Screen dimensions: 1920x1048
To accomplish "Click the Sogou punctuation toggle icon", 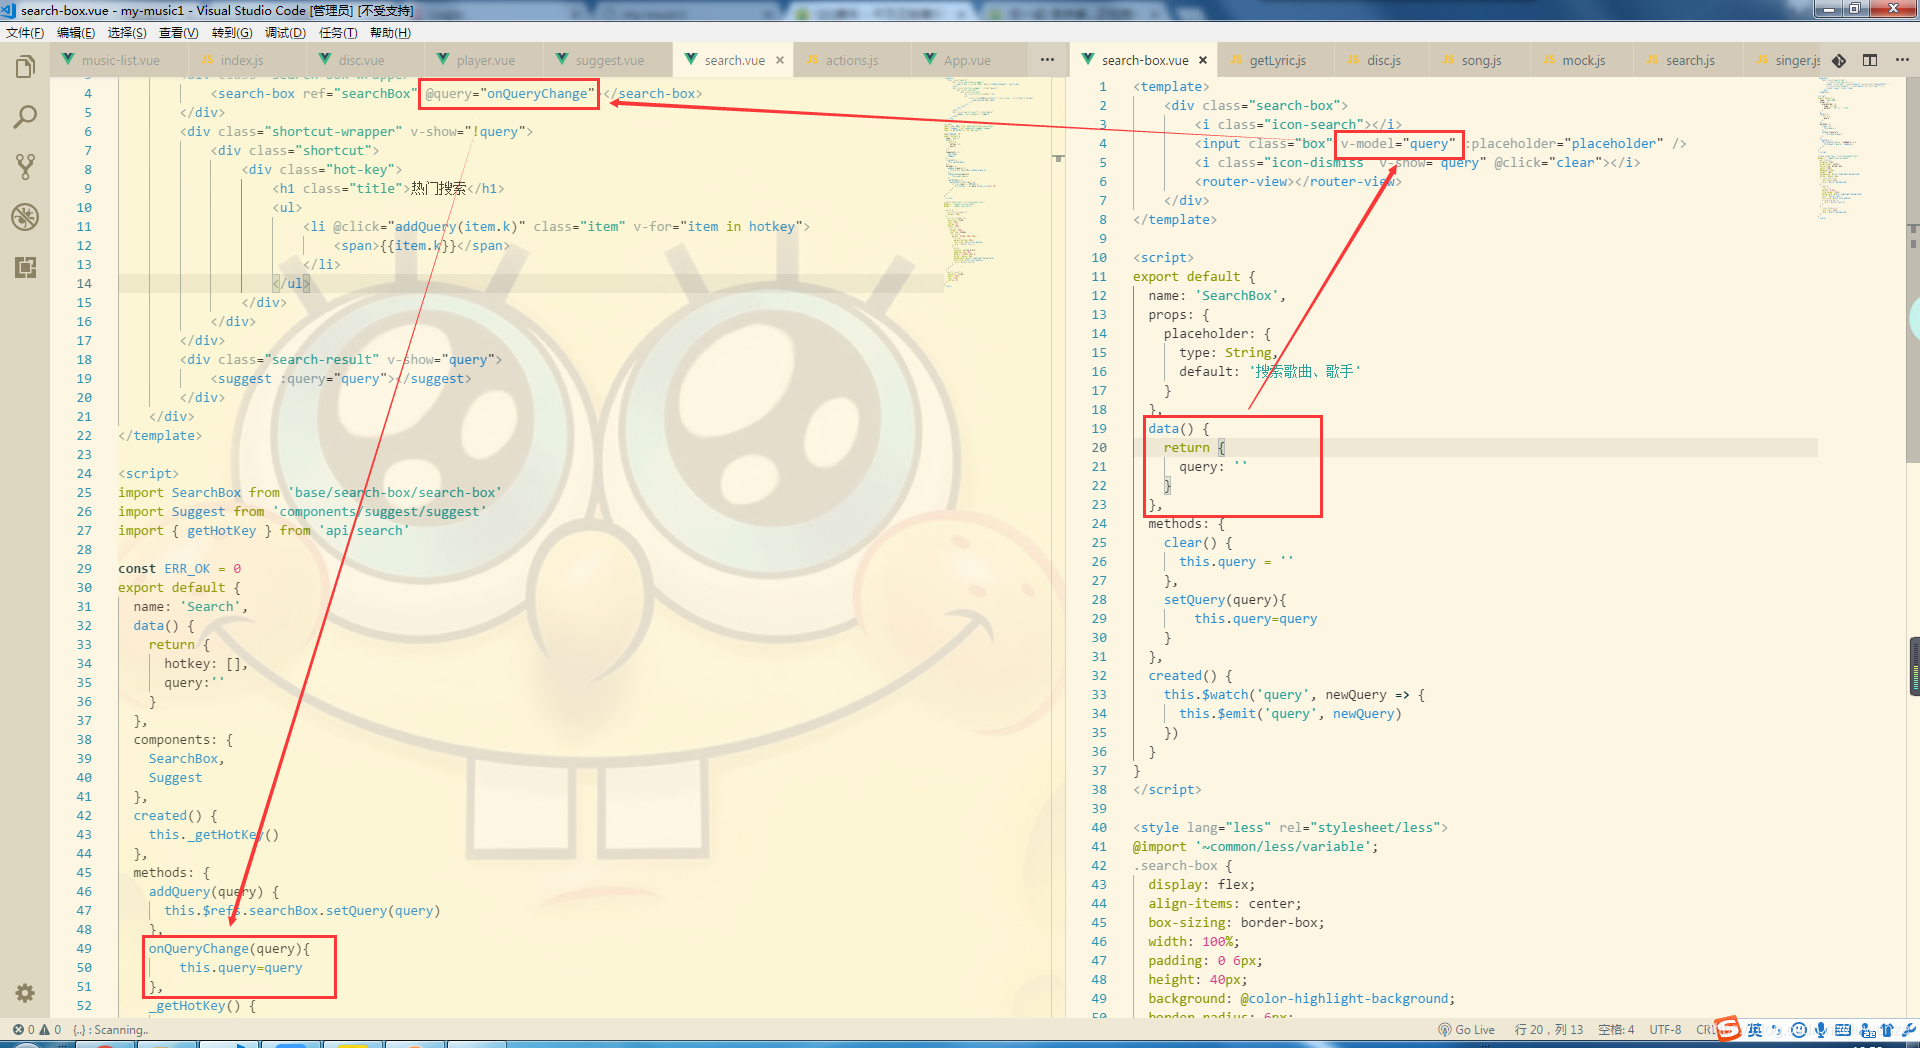I will pyautogui.click(x=1777, y=1030).
